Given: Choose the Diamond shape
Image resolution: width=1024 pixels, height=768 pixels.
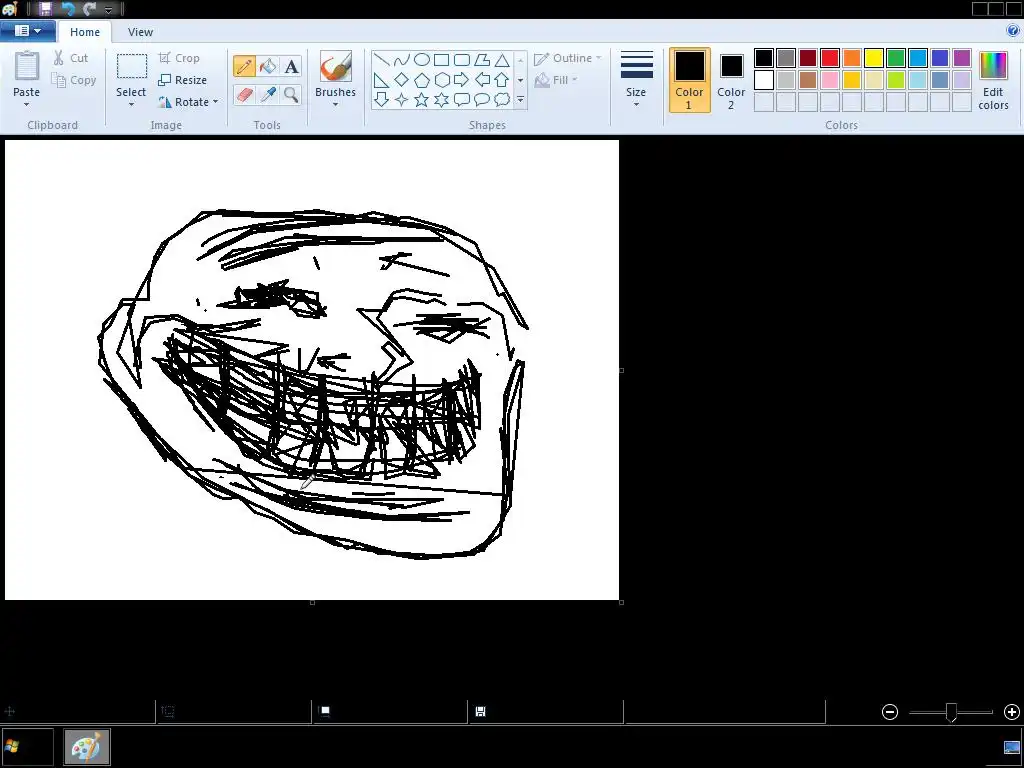Looking at the screenshot, I should pos(402,80).
